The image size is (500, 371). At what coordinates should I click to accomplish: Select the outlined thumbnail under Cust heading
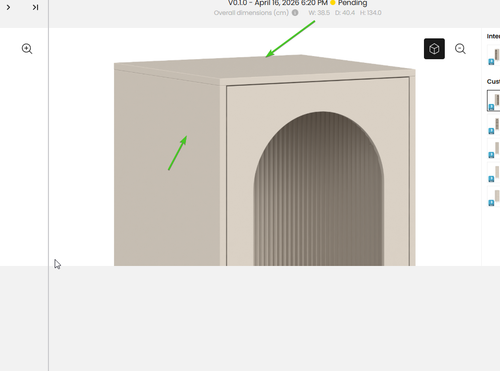coord(494,100)
